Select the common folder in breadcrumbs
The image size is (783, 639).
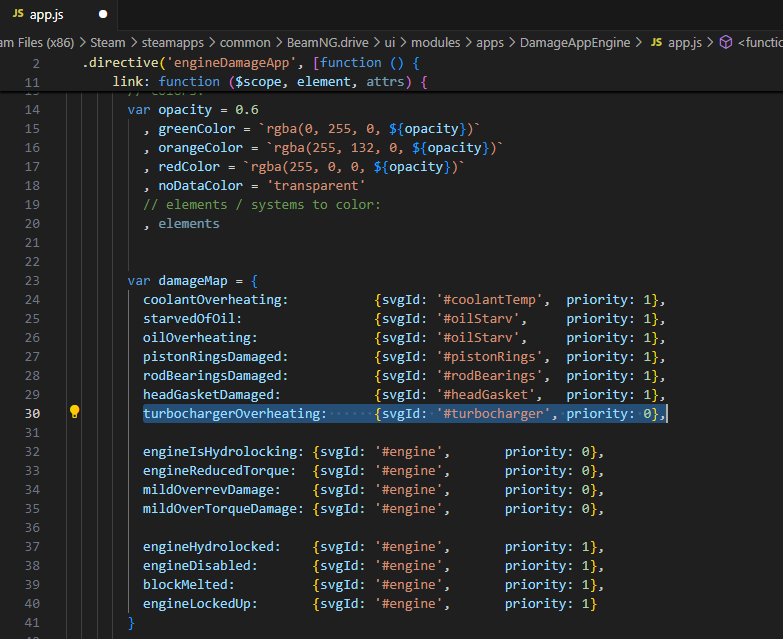click(246, 43)
